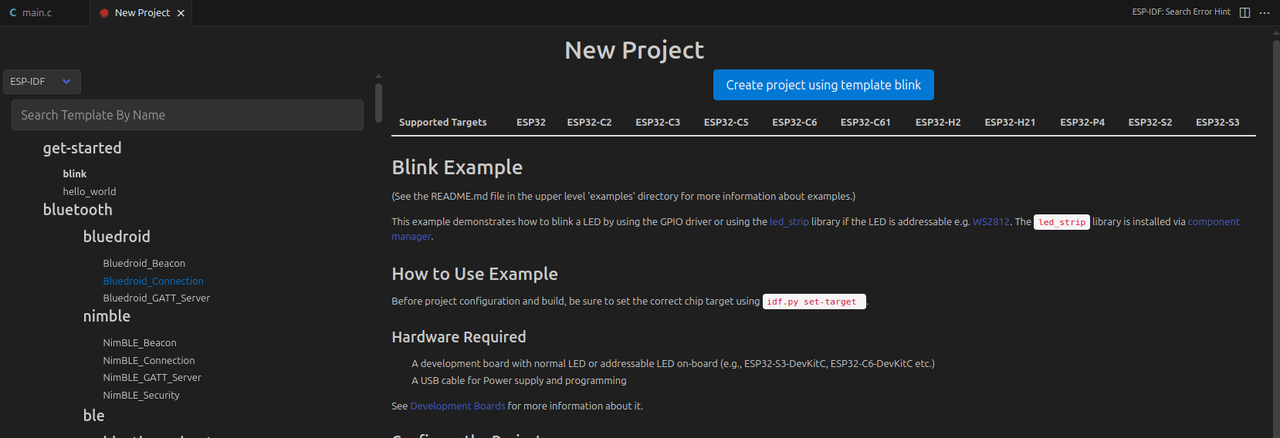Expand the ble subcategory
1280x438 pixels.
[x=93, y=415]
